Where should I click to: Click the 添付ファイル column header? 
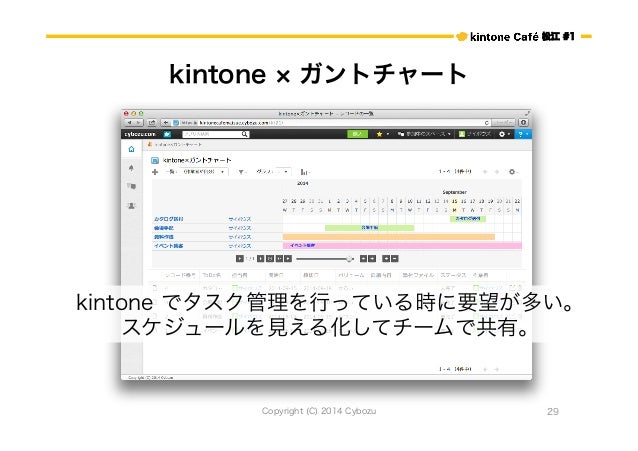[x=418, y=275]
